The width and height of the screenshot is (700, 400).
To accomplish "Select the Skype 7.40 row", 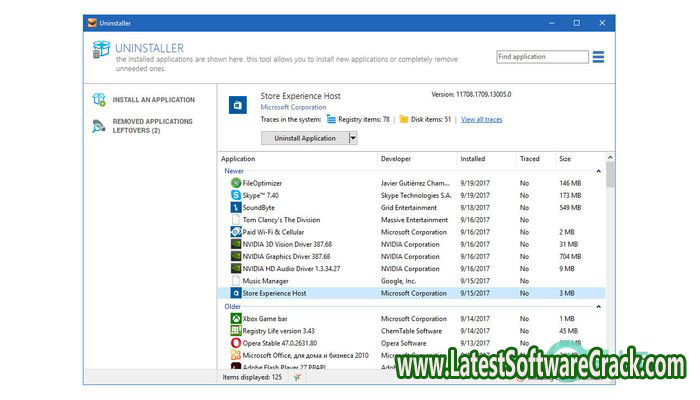I will [412, 195].
